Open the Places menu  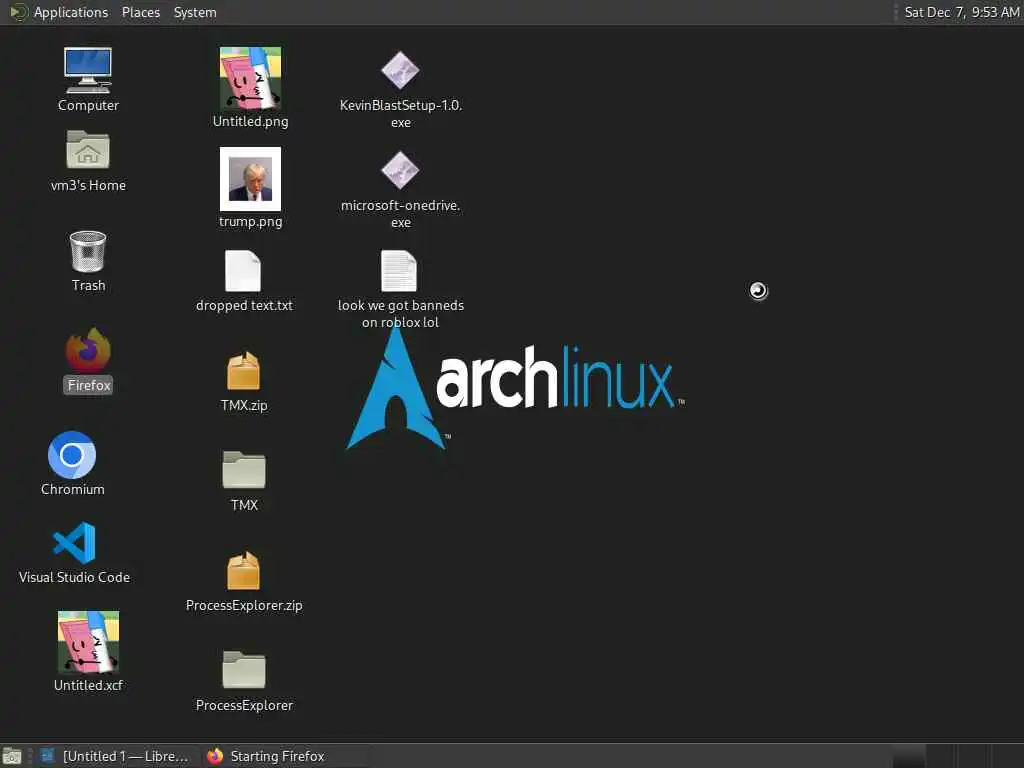[141, 12]
